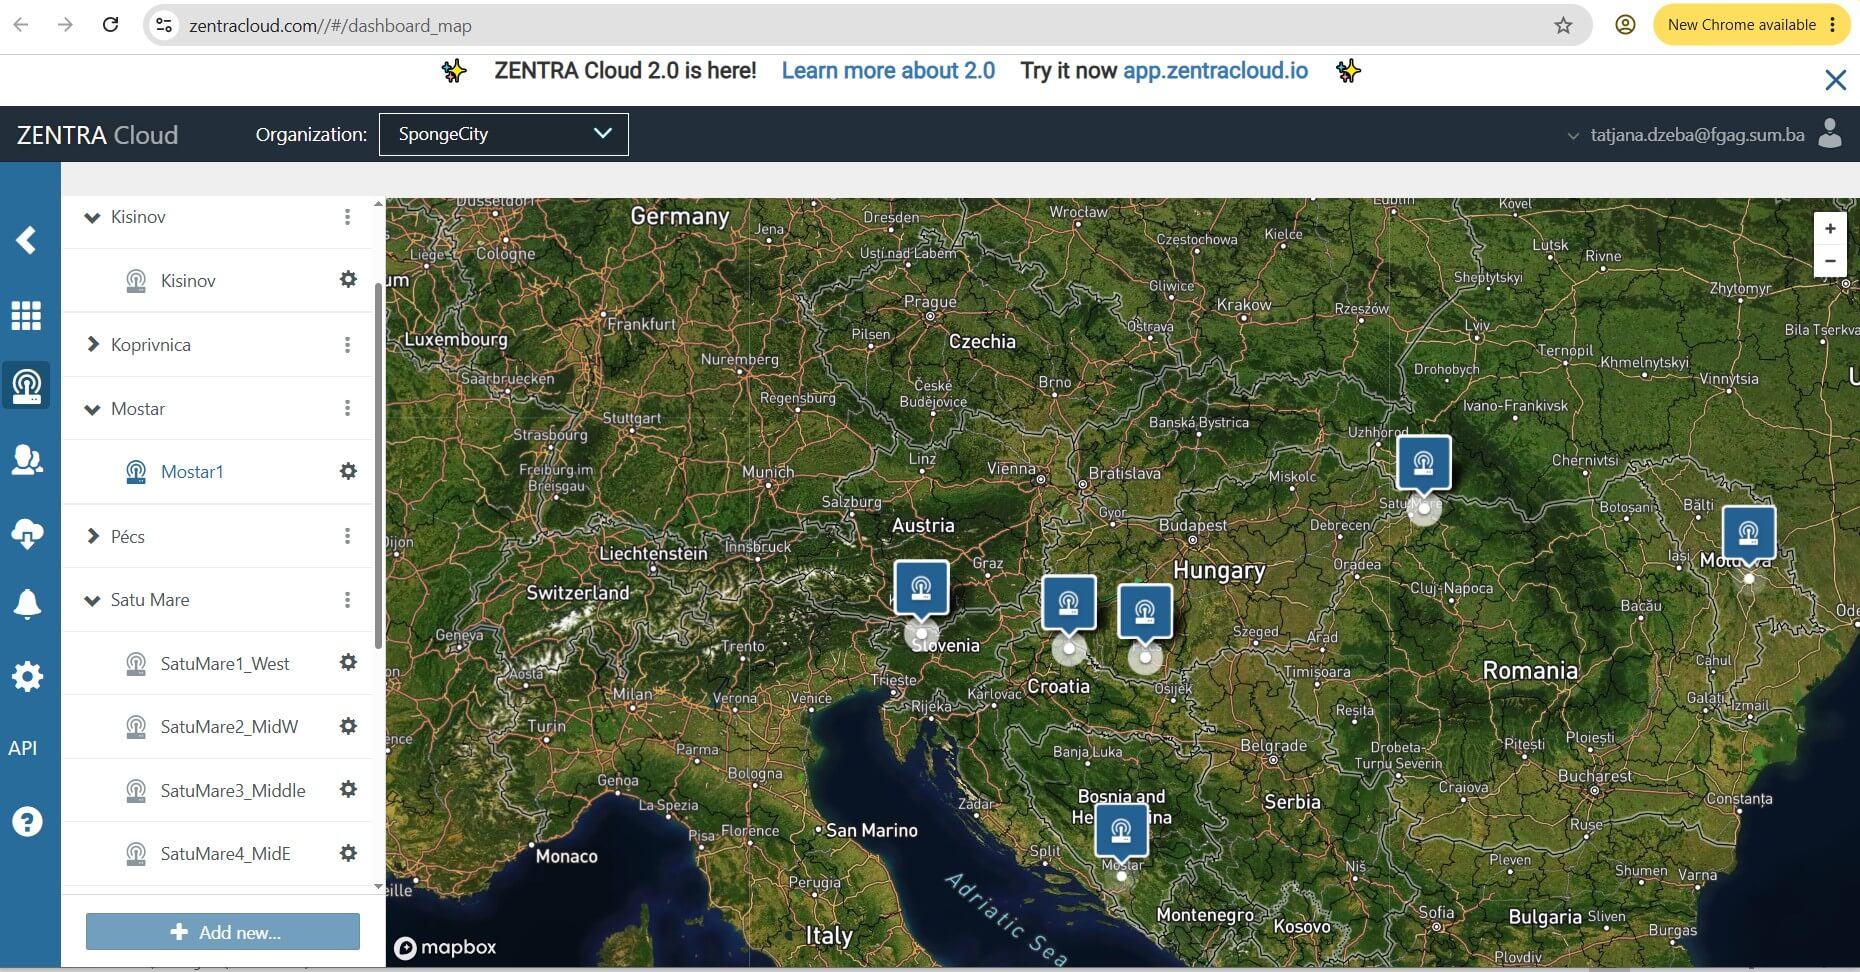
Task: Click the right device marker near Osijek
Action: click(1144, 612)
